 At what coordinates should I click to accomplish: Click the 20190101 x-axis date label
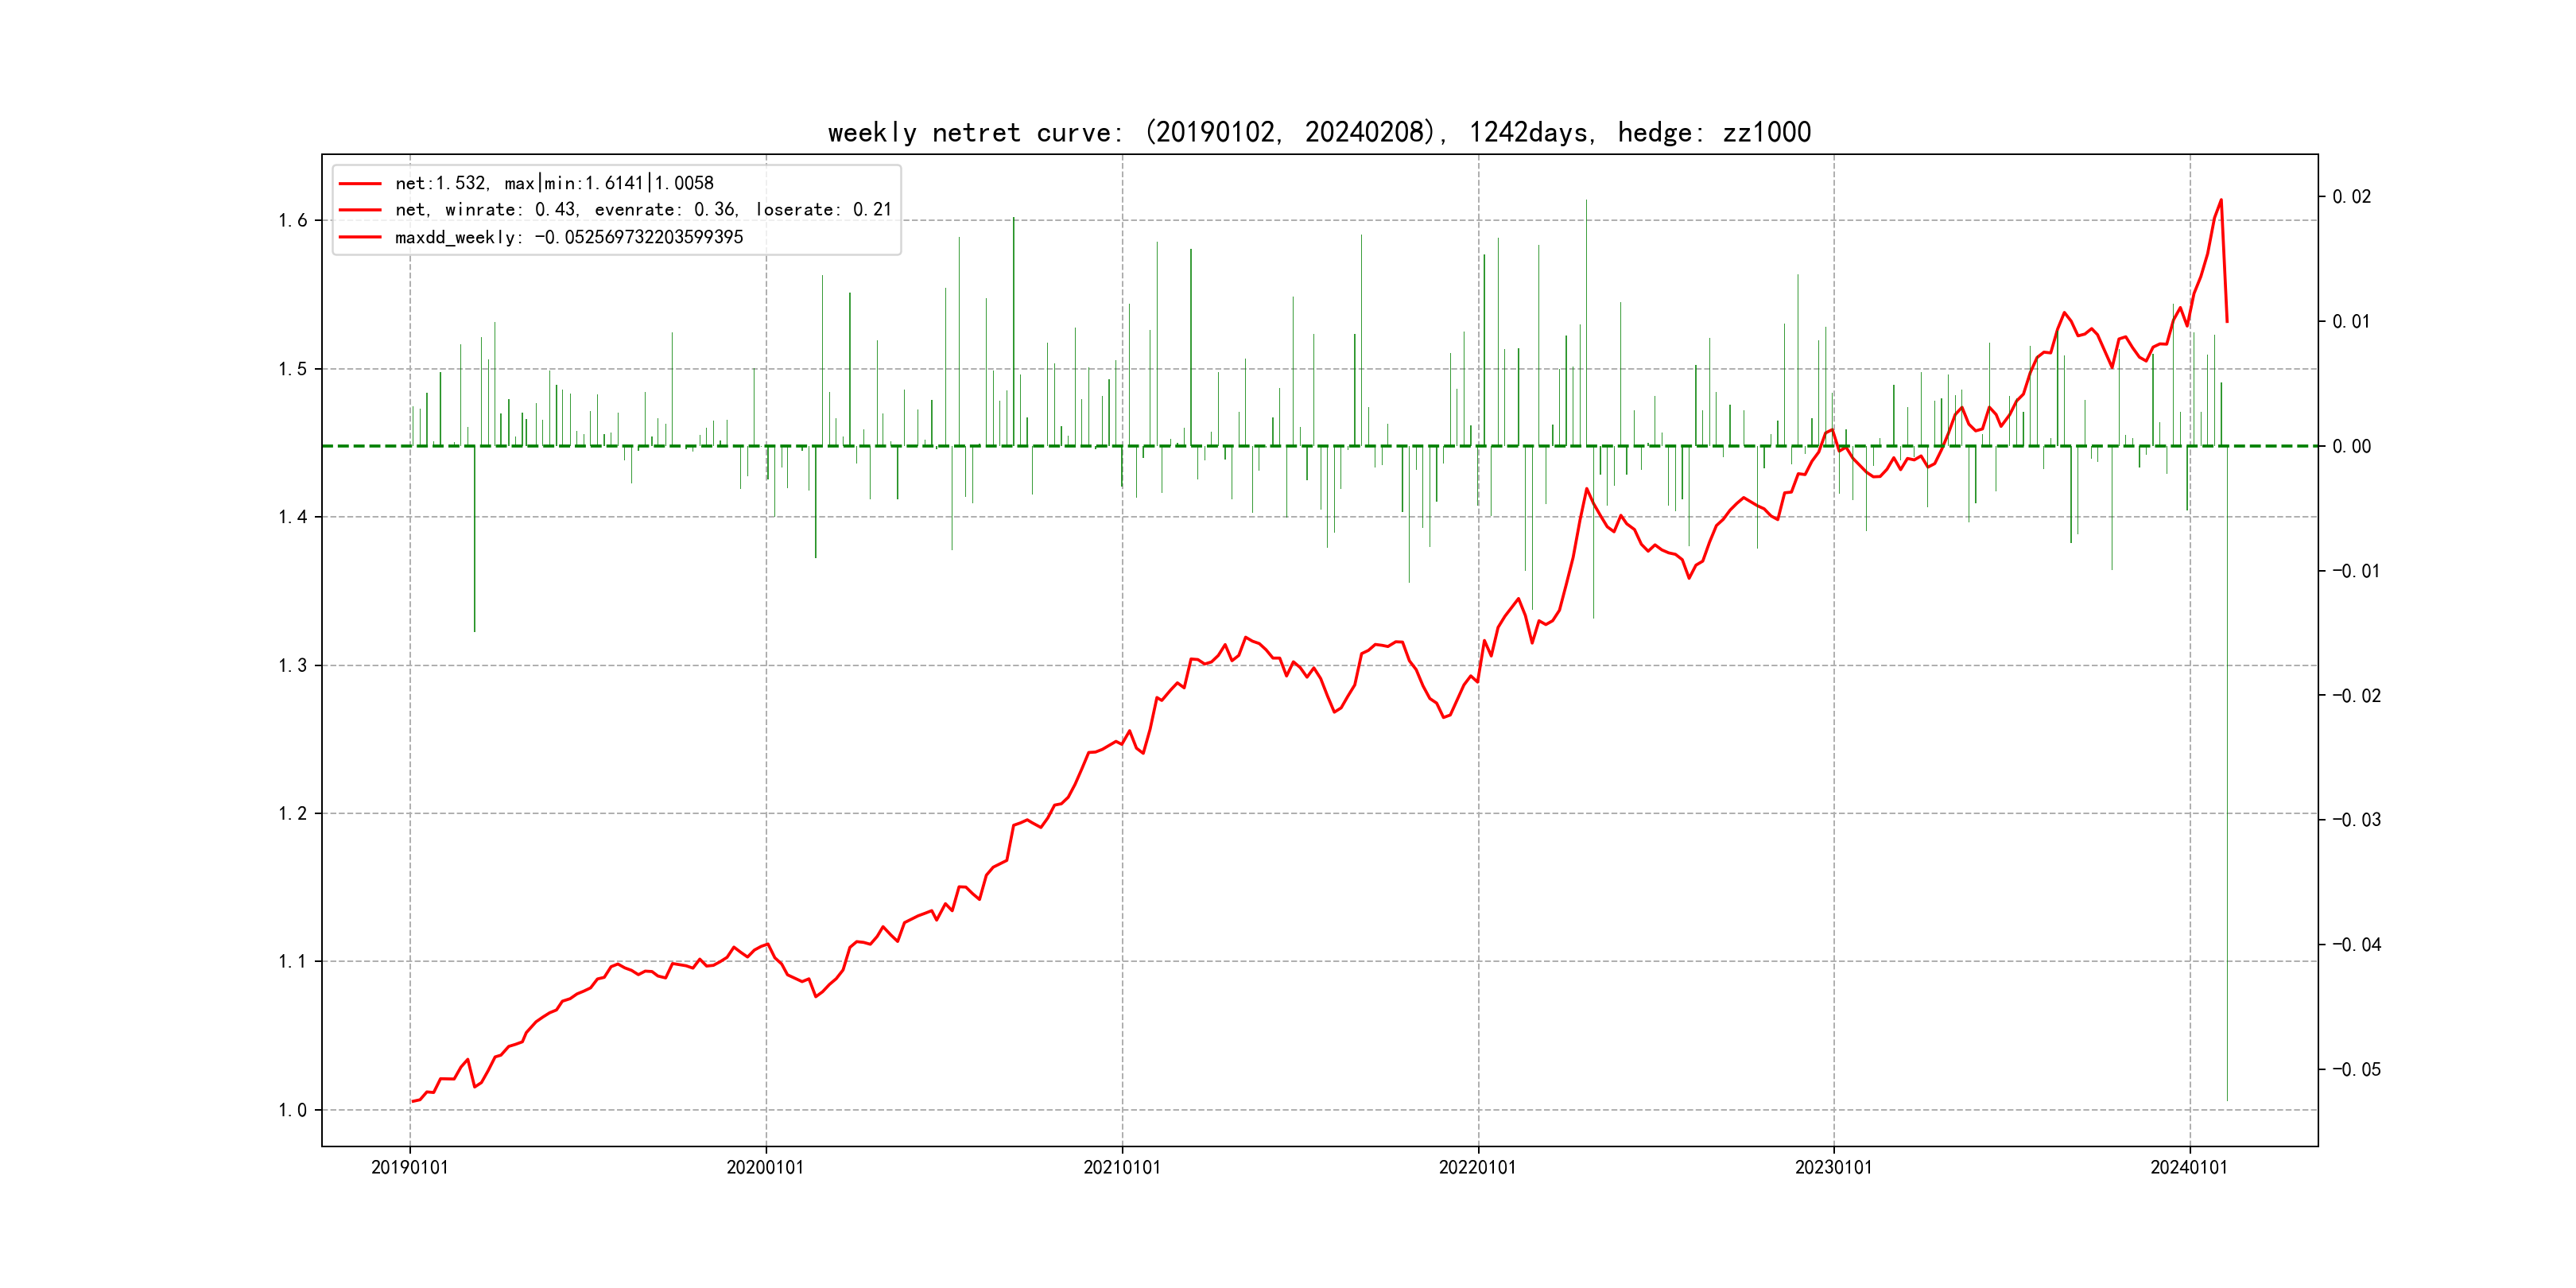click(x=410, y=1167)
